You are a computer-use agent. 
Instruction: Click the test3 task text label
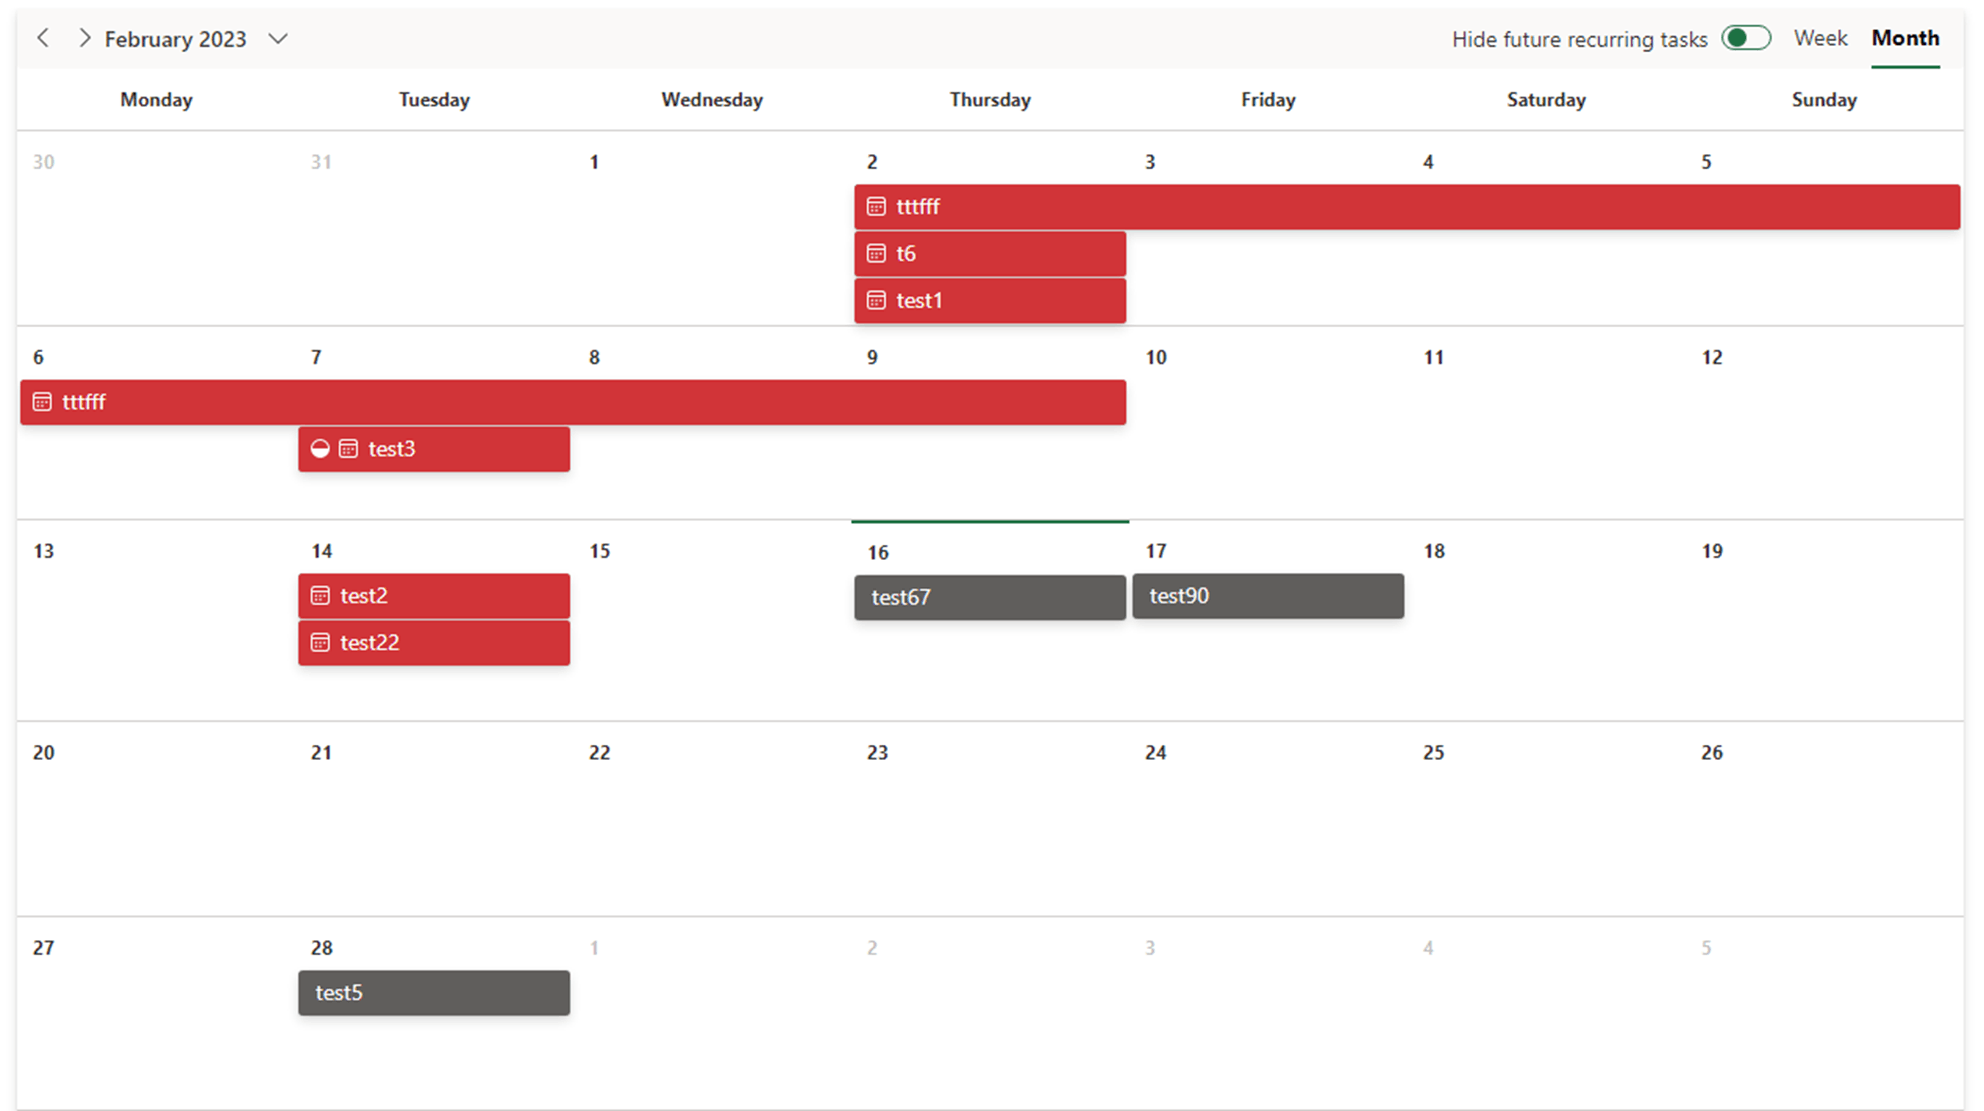(x=391, y=449)
